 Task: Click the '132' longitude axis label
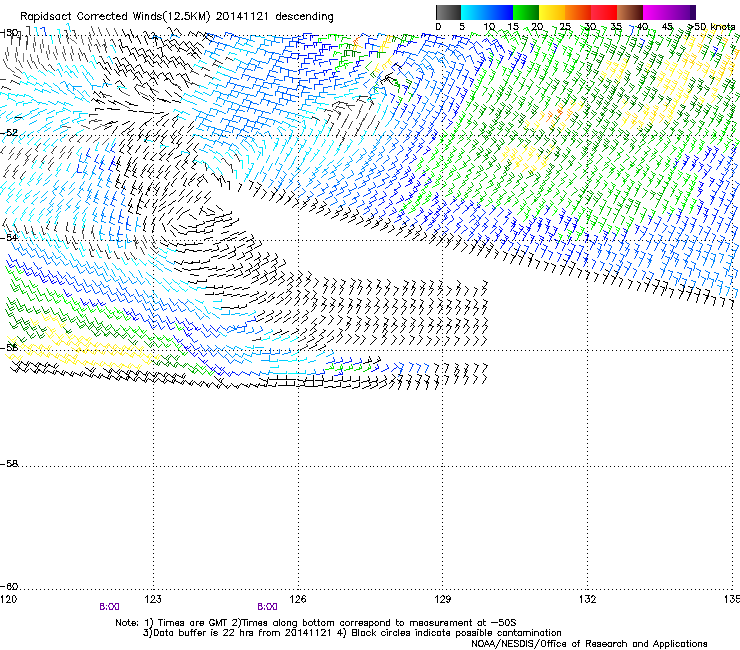[588, 599]
